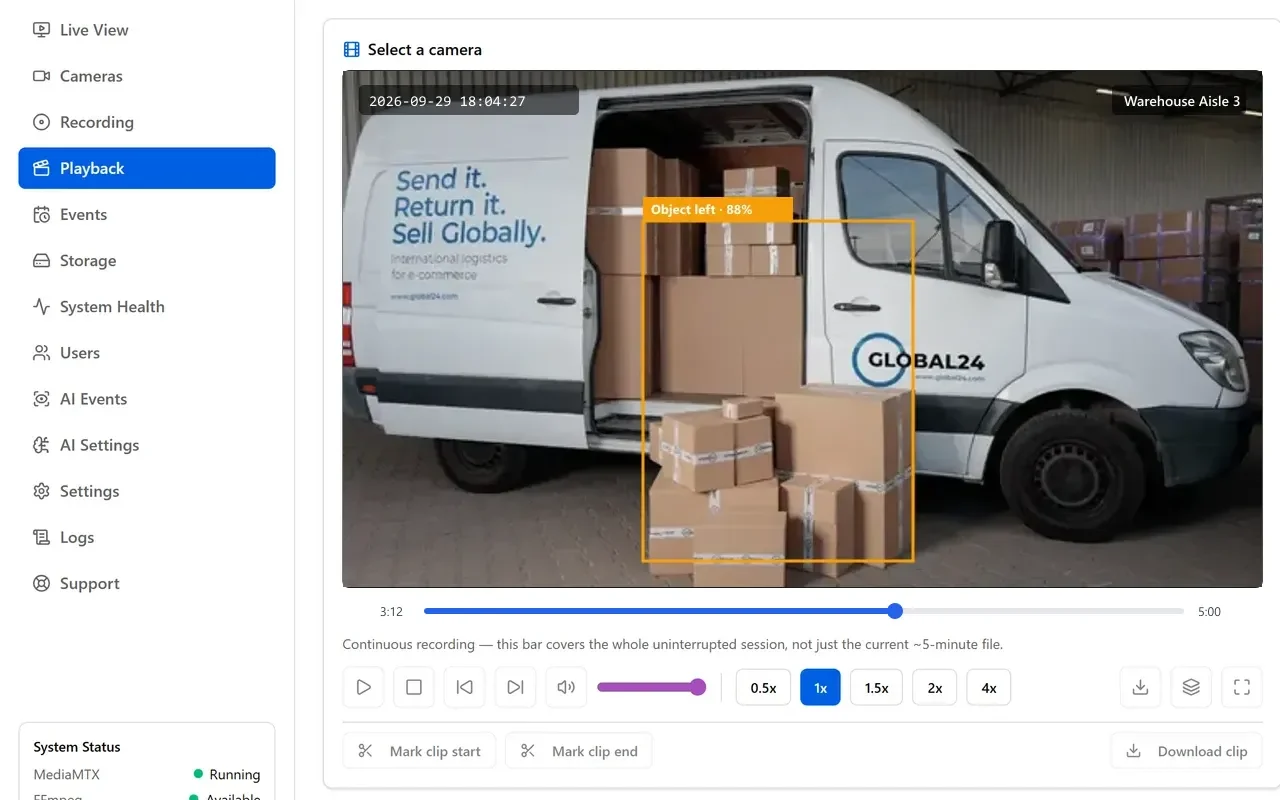Open the Logs page
This screenshot has width=1280, height=800.
pyautogui.click(x=147, y=536)
